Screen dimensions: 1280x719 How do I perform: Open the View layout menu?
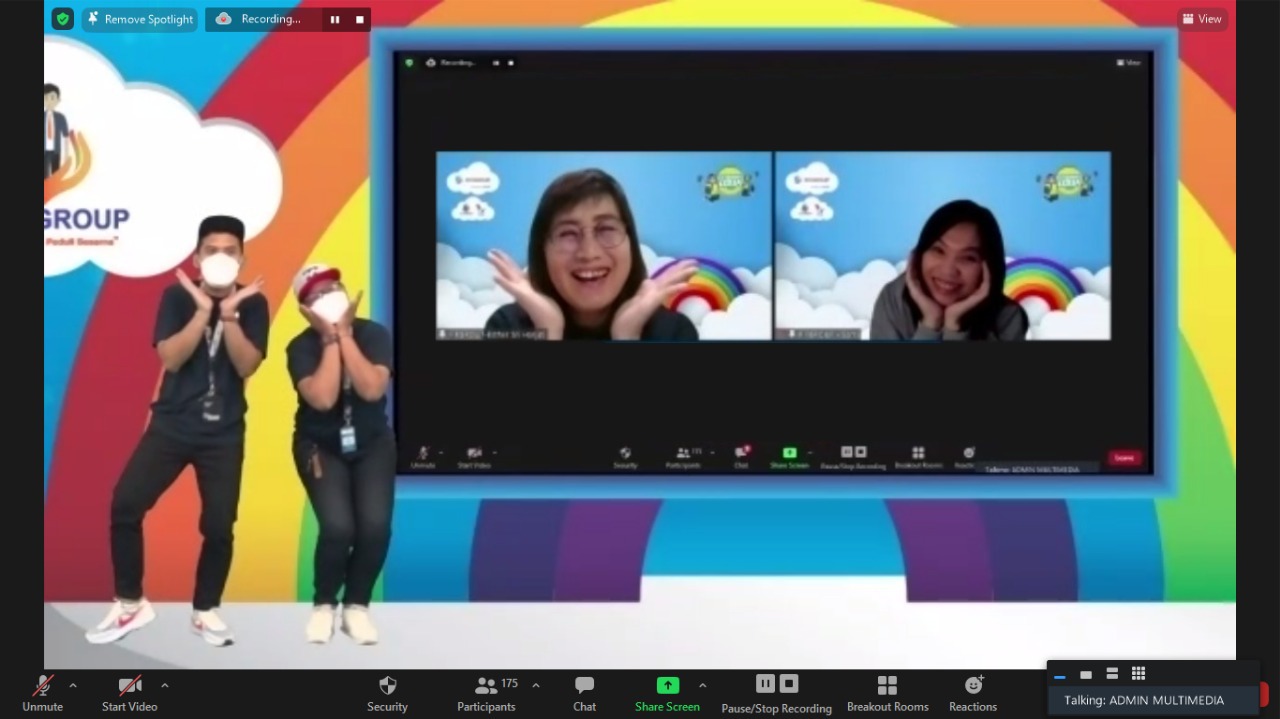coord(1202,19)
